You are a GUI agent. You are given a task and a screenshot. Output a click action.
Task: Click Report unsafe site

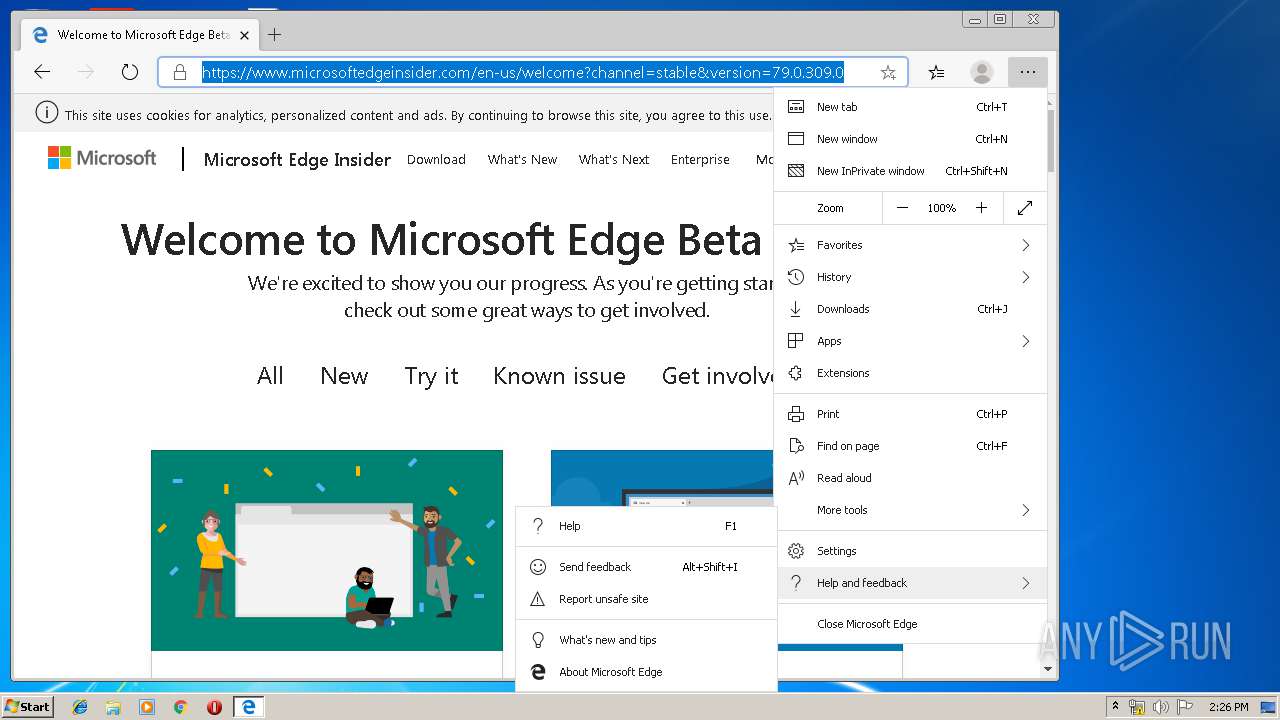(x=646, y=599)
